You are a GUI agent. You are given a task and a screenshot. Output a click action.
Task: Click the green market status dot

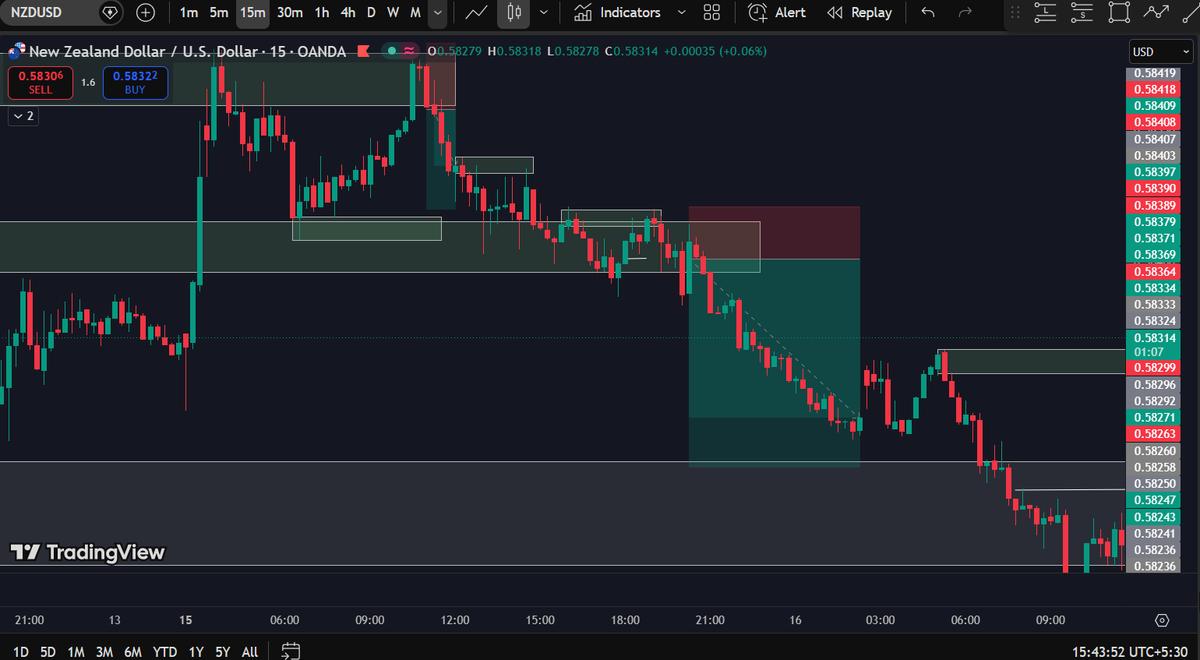click(x=391, y=51)
